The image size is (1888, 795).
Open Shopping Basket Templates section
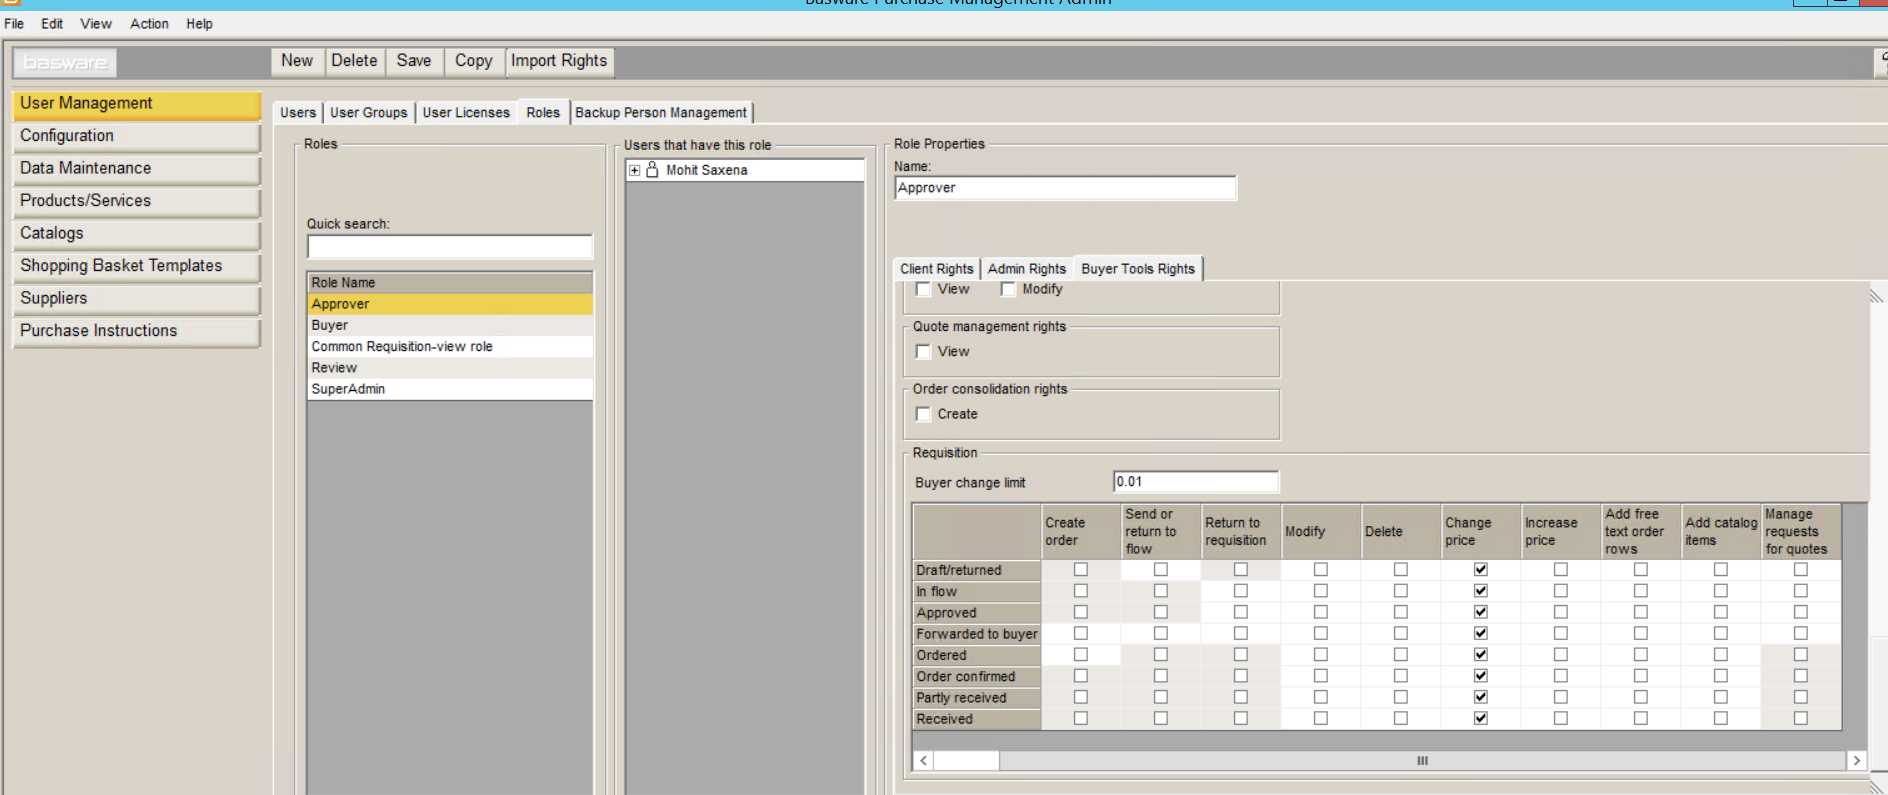(137, 266)
